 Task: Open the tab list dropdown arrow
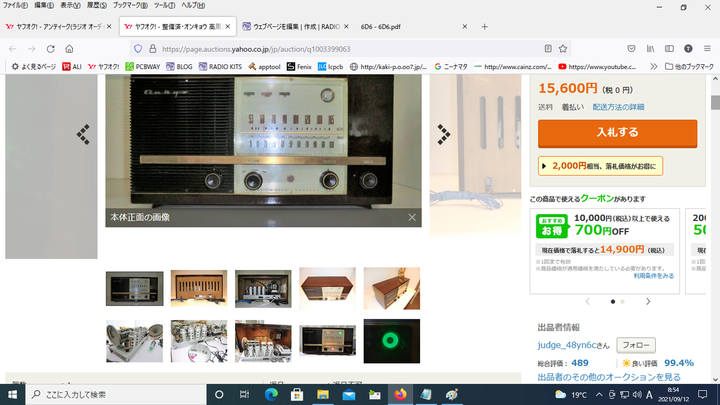pyautogui.click(x=707, y=27)
